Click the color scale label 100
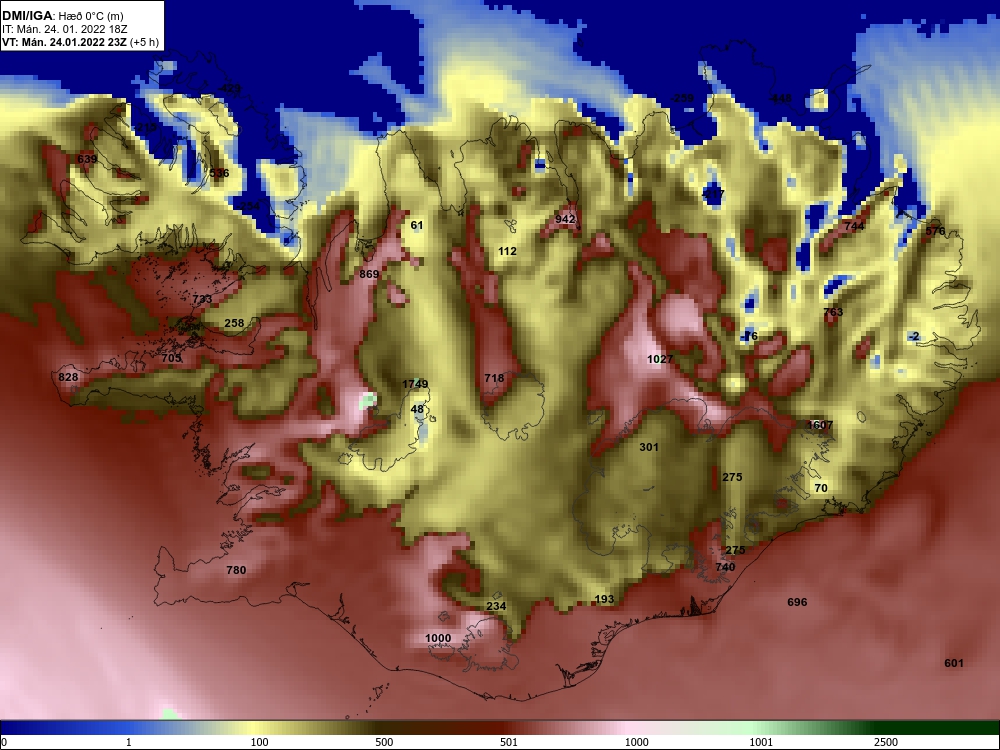Viewport: 1000px width, 750px height. click(x=260, y=742)
